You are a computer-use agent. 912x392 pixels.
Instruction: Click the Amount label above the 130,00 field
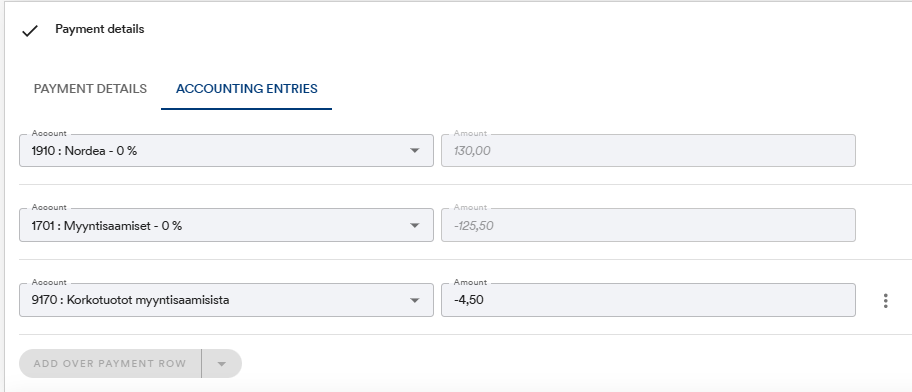[x=470, y=133]
